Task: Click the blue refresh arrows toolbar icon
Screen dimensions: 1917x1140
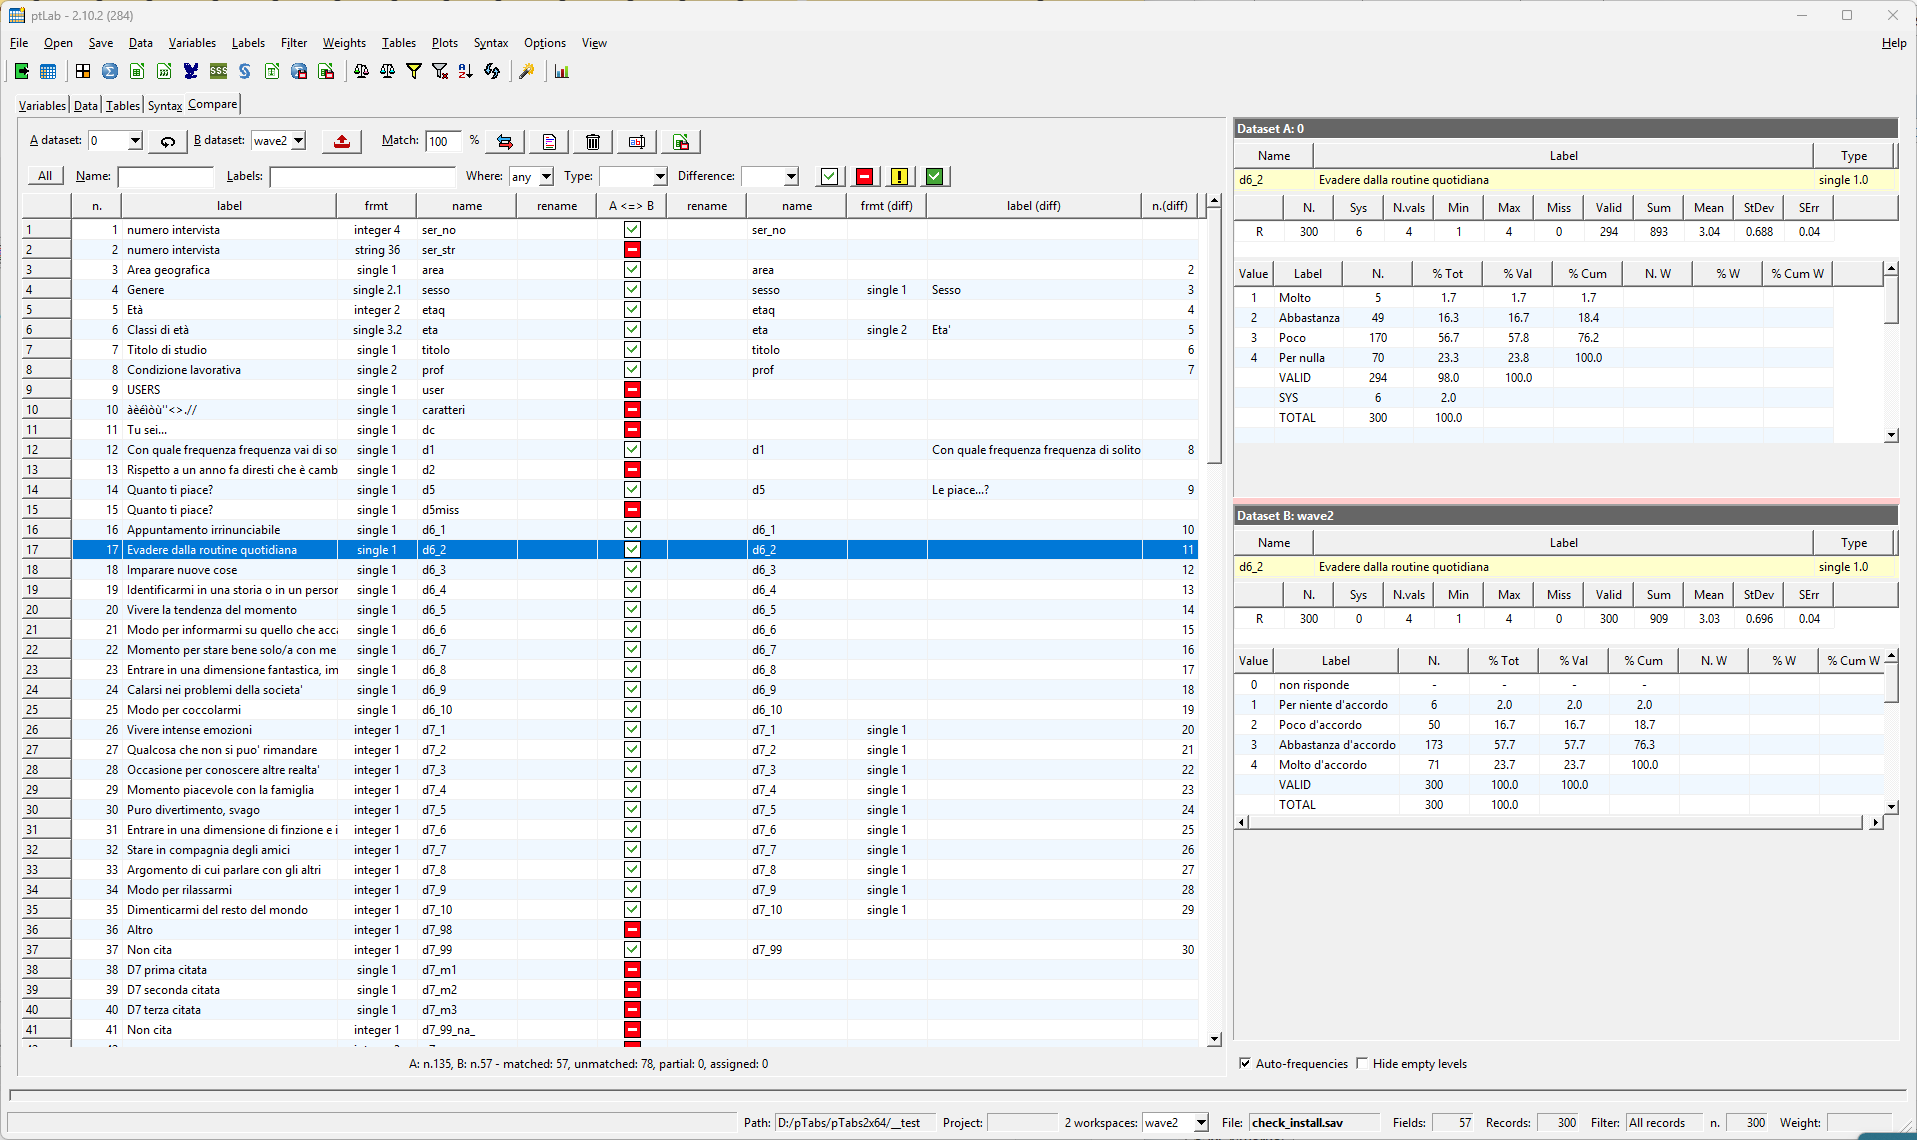Action: [492, 71]
